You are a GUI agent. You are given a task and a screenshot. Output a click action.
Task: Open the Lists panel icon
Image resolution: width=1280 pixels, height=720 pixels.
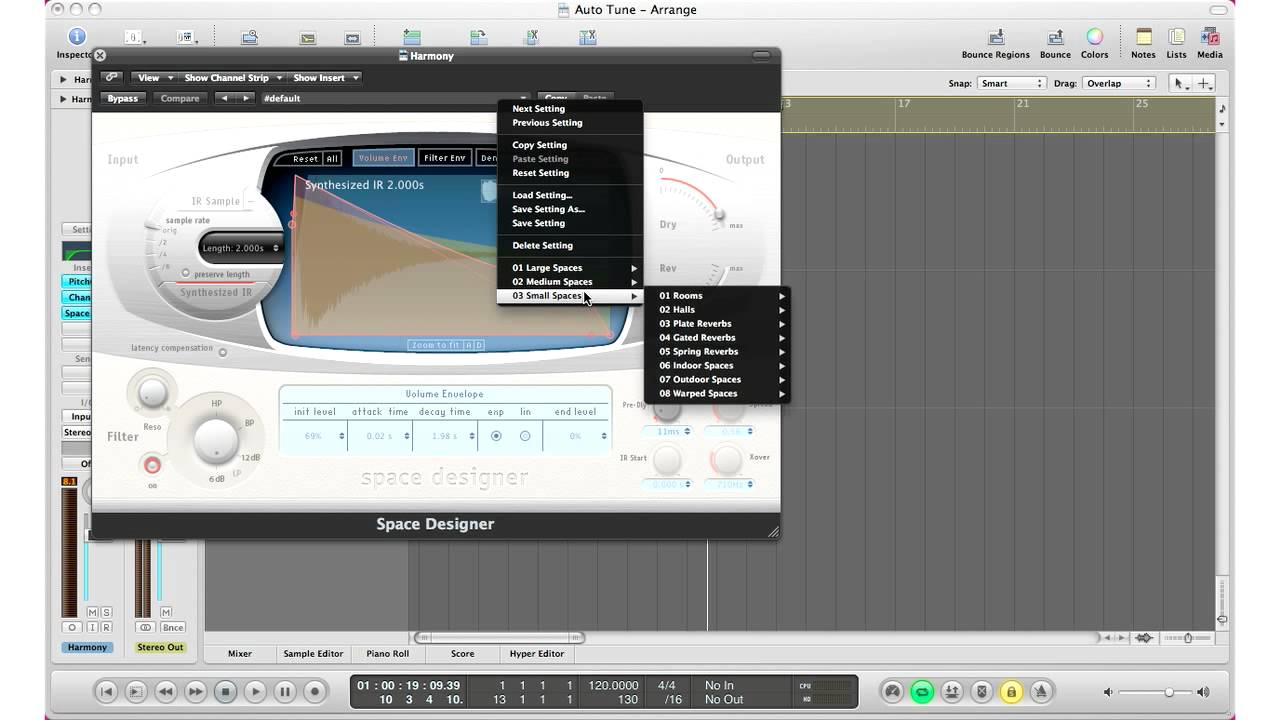[x=1176, y=37]
